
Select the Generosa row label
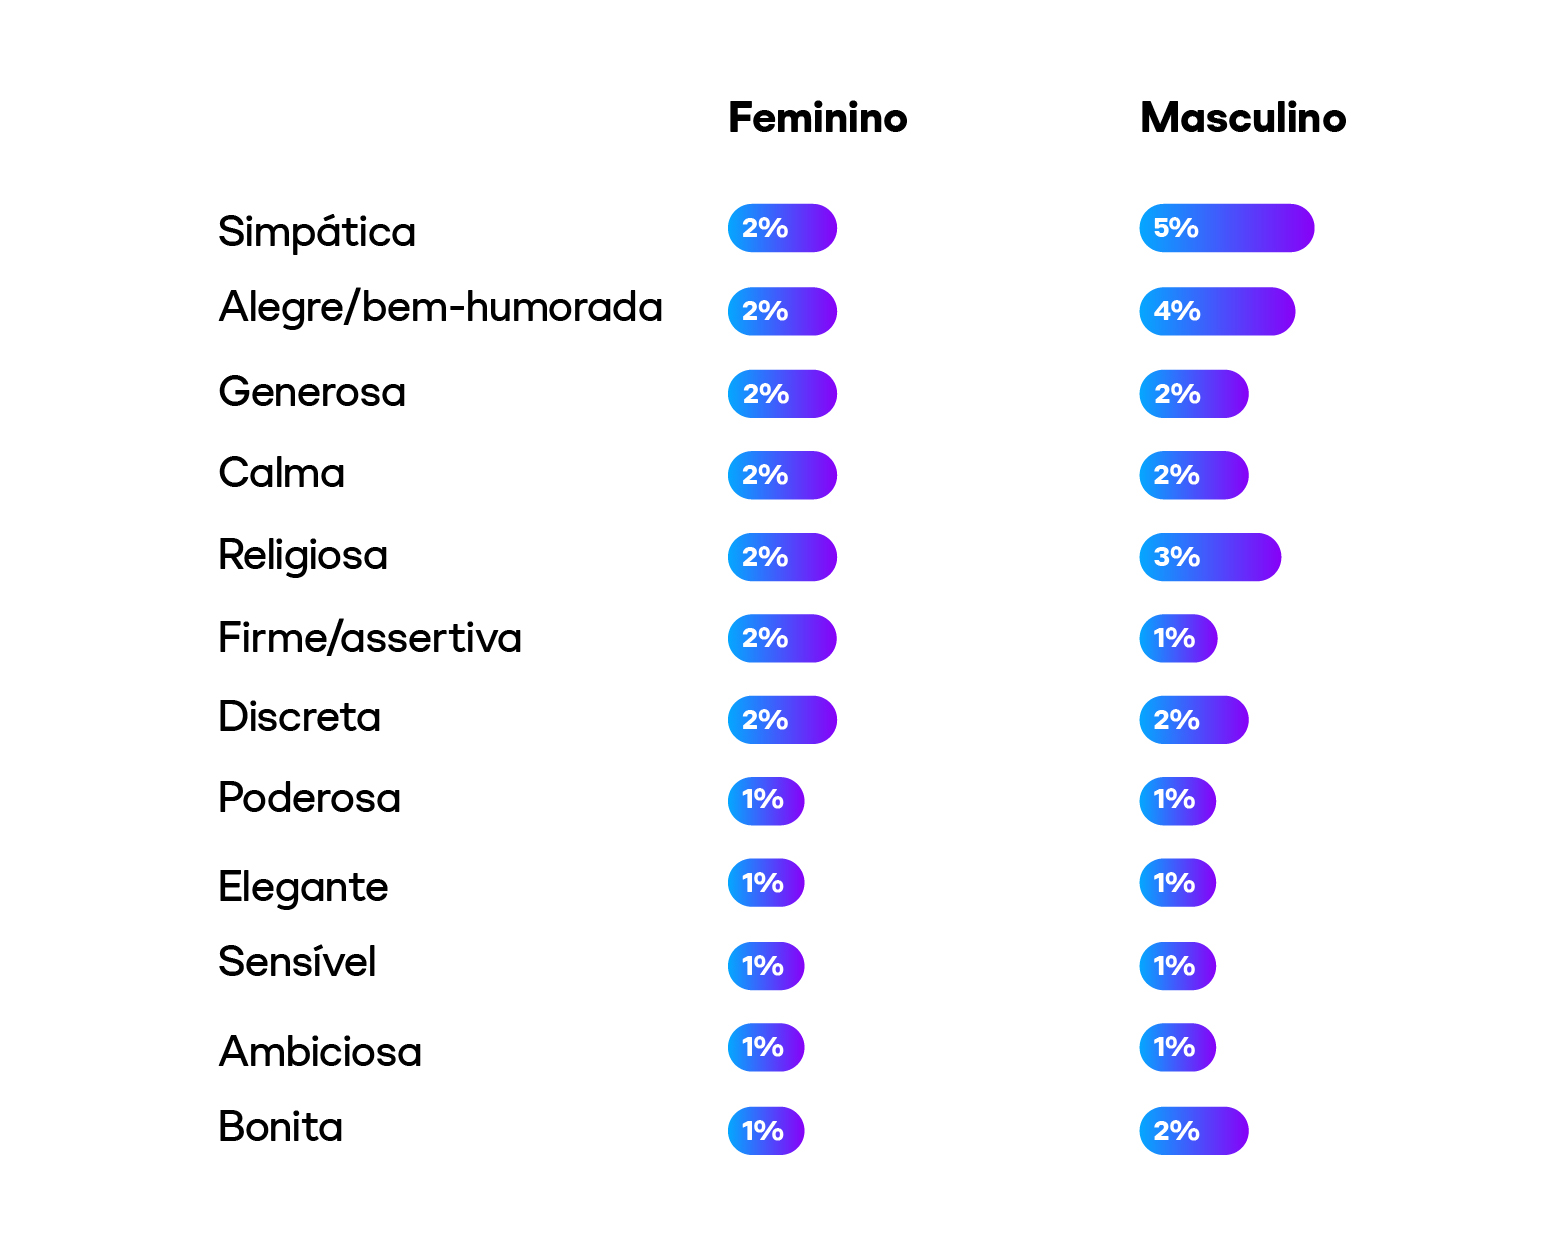312,392
